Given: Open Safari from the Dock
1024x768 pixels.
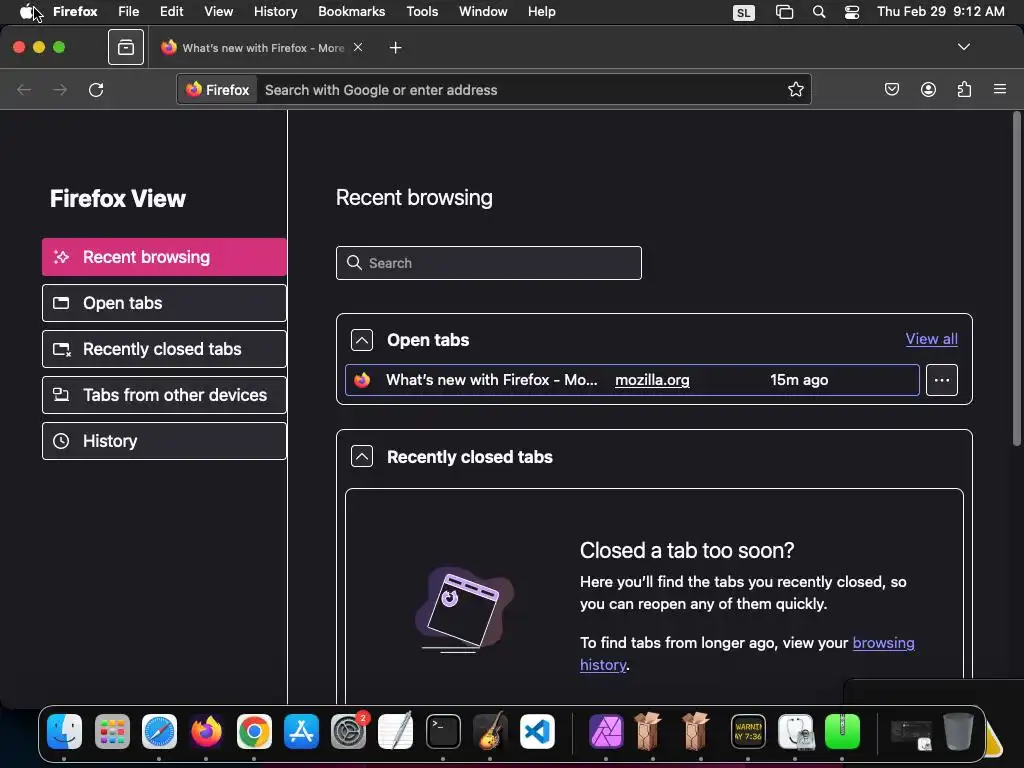Looking at the screenshot, I should tap(159, 731).
